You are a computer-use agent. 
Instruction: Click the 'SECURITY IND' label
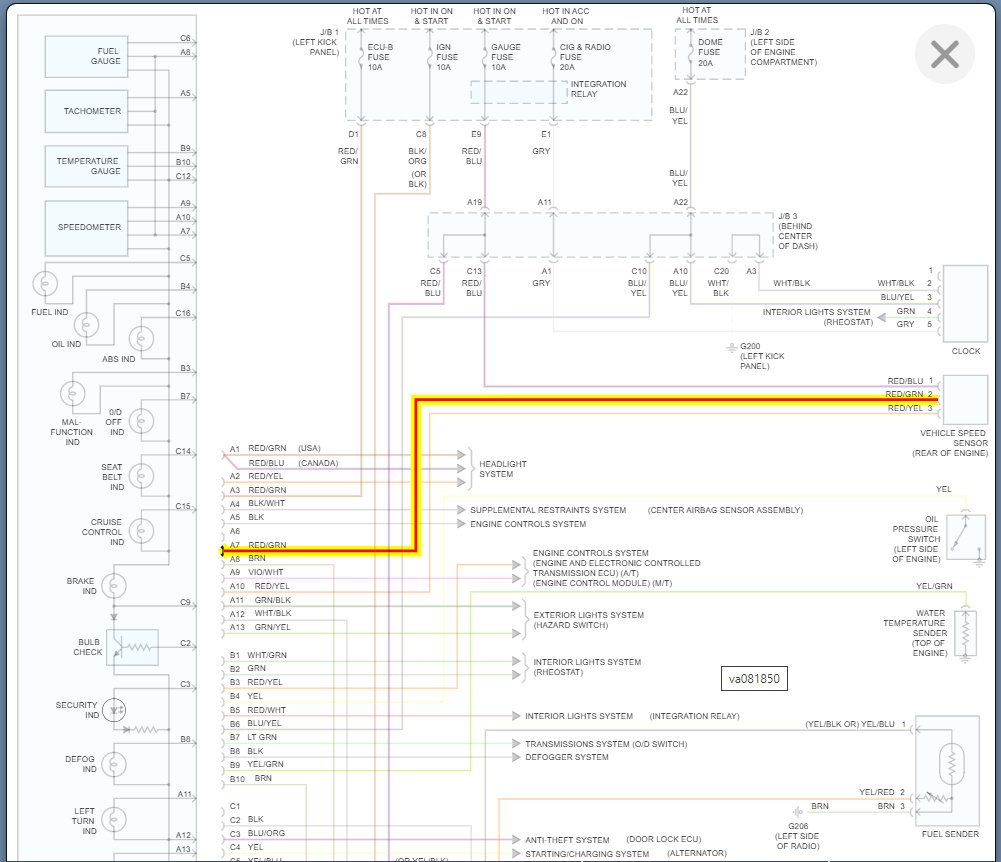(77, 710)
